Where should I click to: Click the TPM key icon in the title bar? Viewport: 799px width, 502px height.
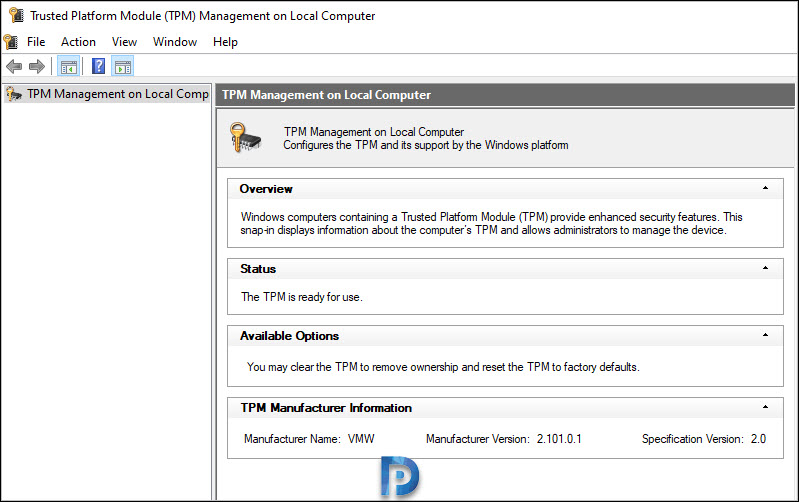(x=13, y=15)
